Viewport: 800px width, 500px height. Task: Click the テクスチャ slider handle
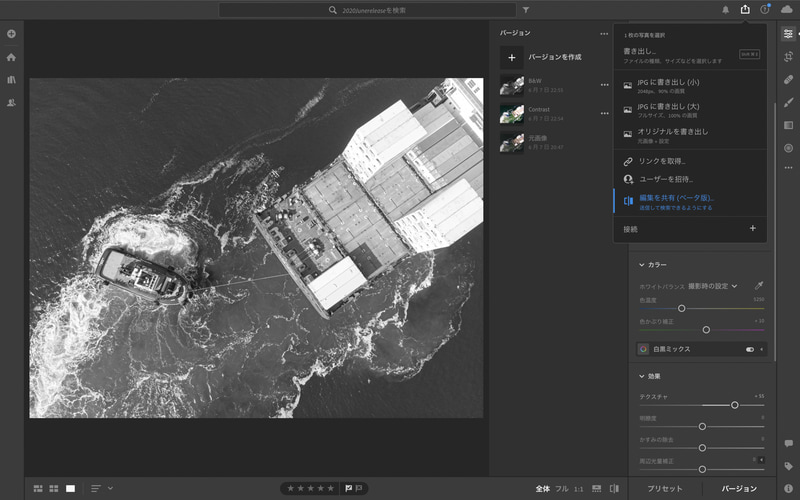[734, 405]
